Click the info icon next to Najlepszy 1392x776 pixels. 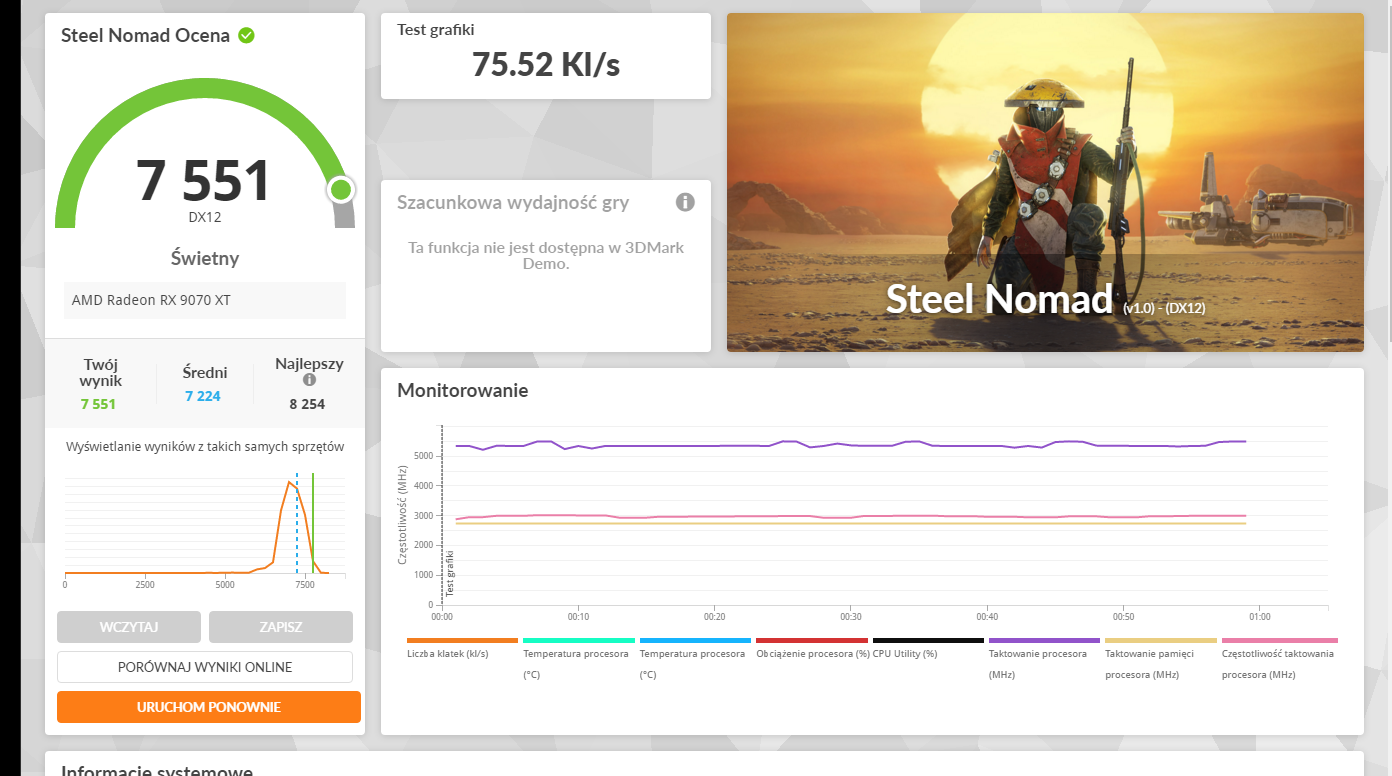[309, 380]
